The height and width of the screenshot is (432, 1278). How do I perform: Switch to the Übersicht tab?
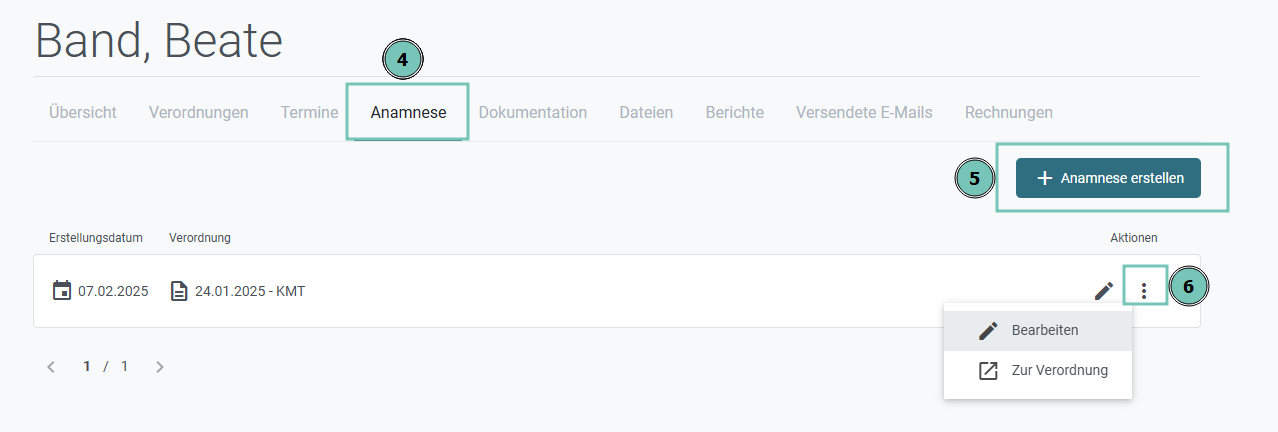(x=83, y=112)
